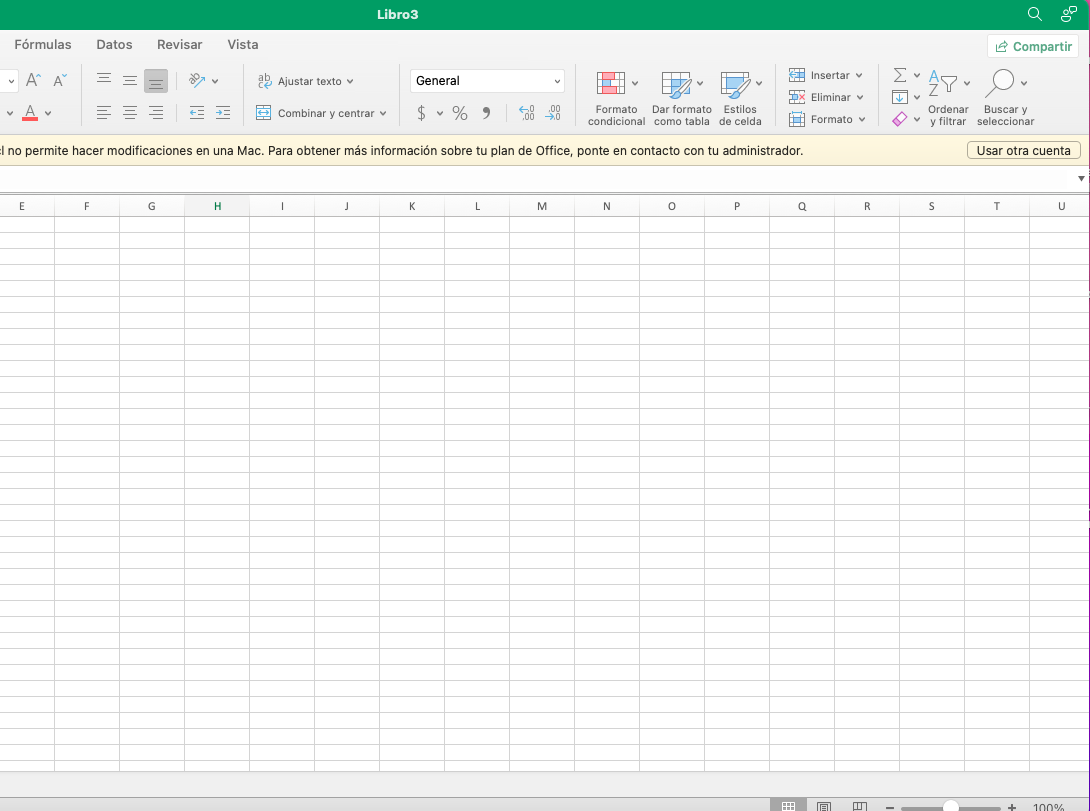Image resolution: width=1090 pixels, height=811 pixels.
Task: Apply the comma style number format
Action: point(487,113)
